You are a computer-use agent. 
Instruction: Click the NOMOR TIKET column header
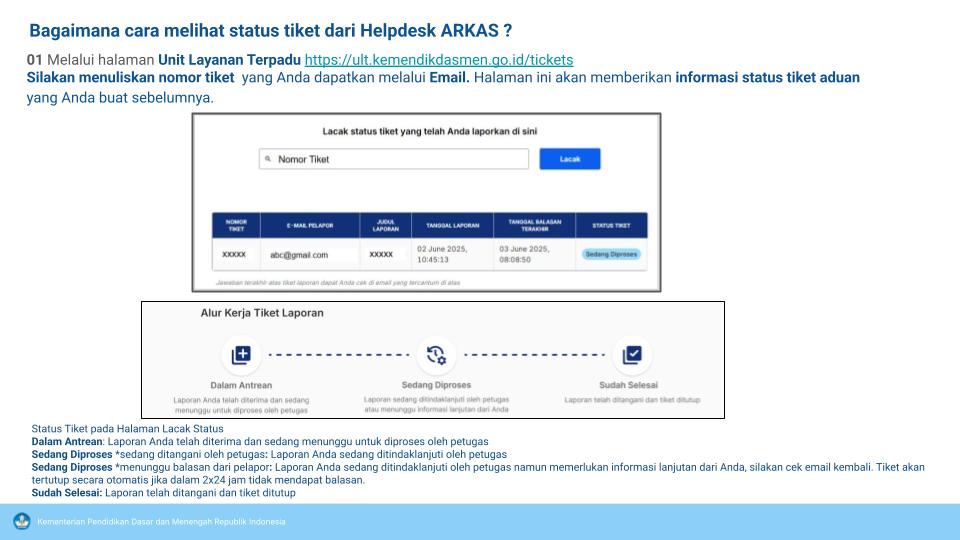[x=236, y=225]
